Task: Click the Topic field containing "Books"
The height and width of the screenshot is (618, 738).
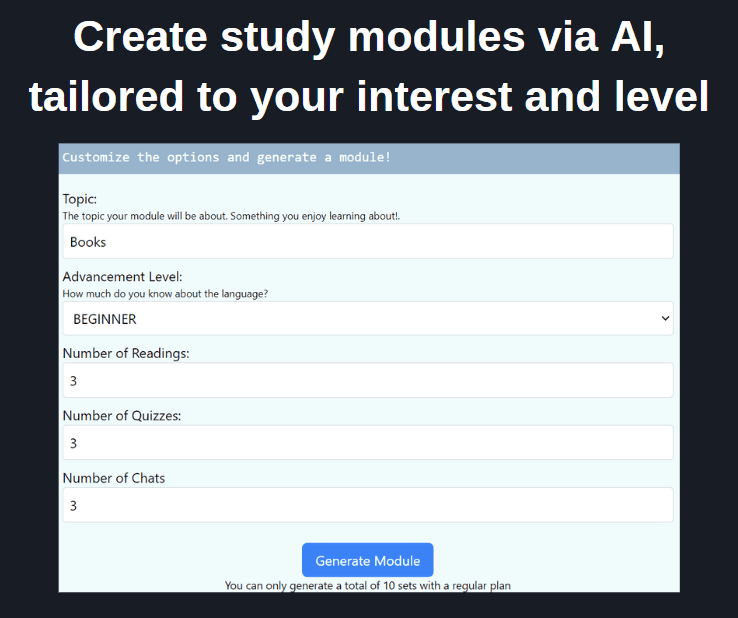Action: coord(367,241)
